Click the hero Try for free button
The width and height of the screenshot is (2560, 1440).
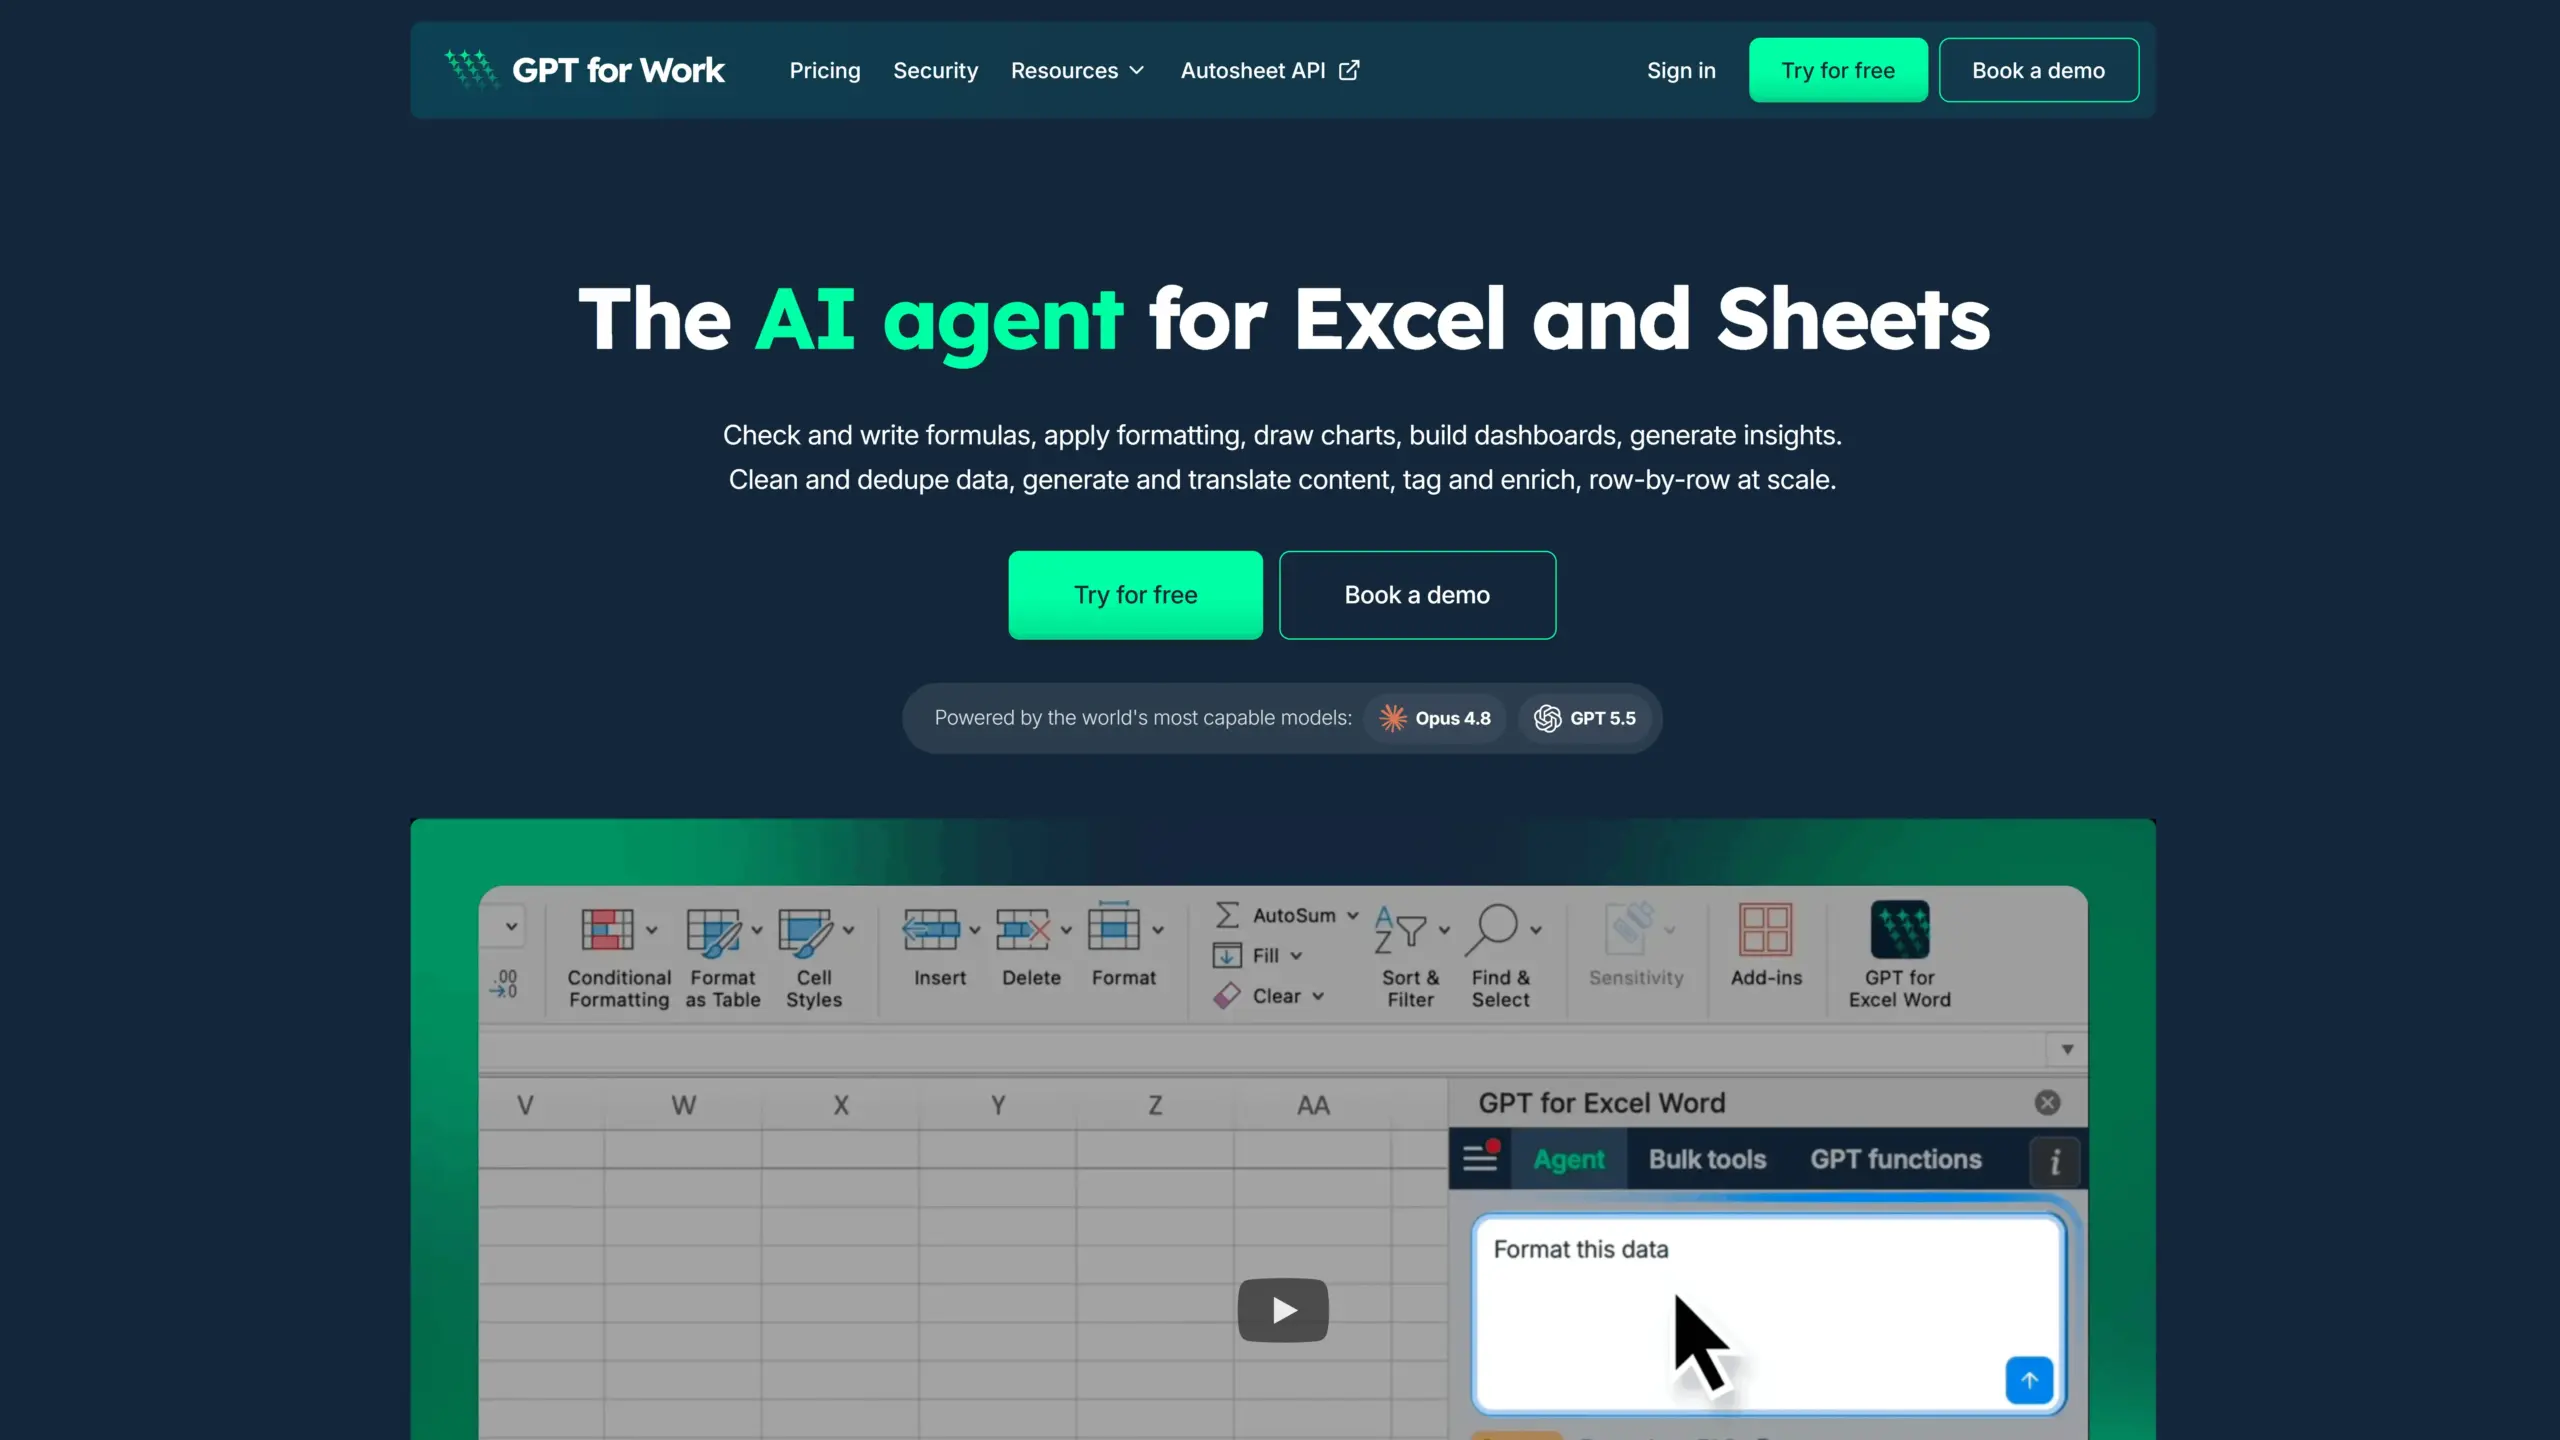[x=1135, y=595]
